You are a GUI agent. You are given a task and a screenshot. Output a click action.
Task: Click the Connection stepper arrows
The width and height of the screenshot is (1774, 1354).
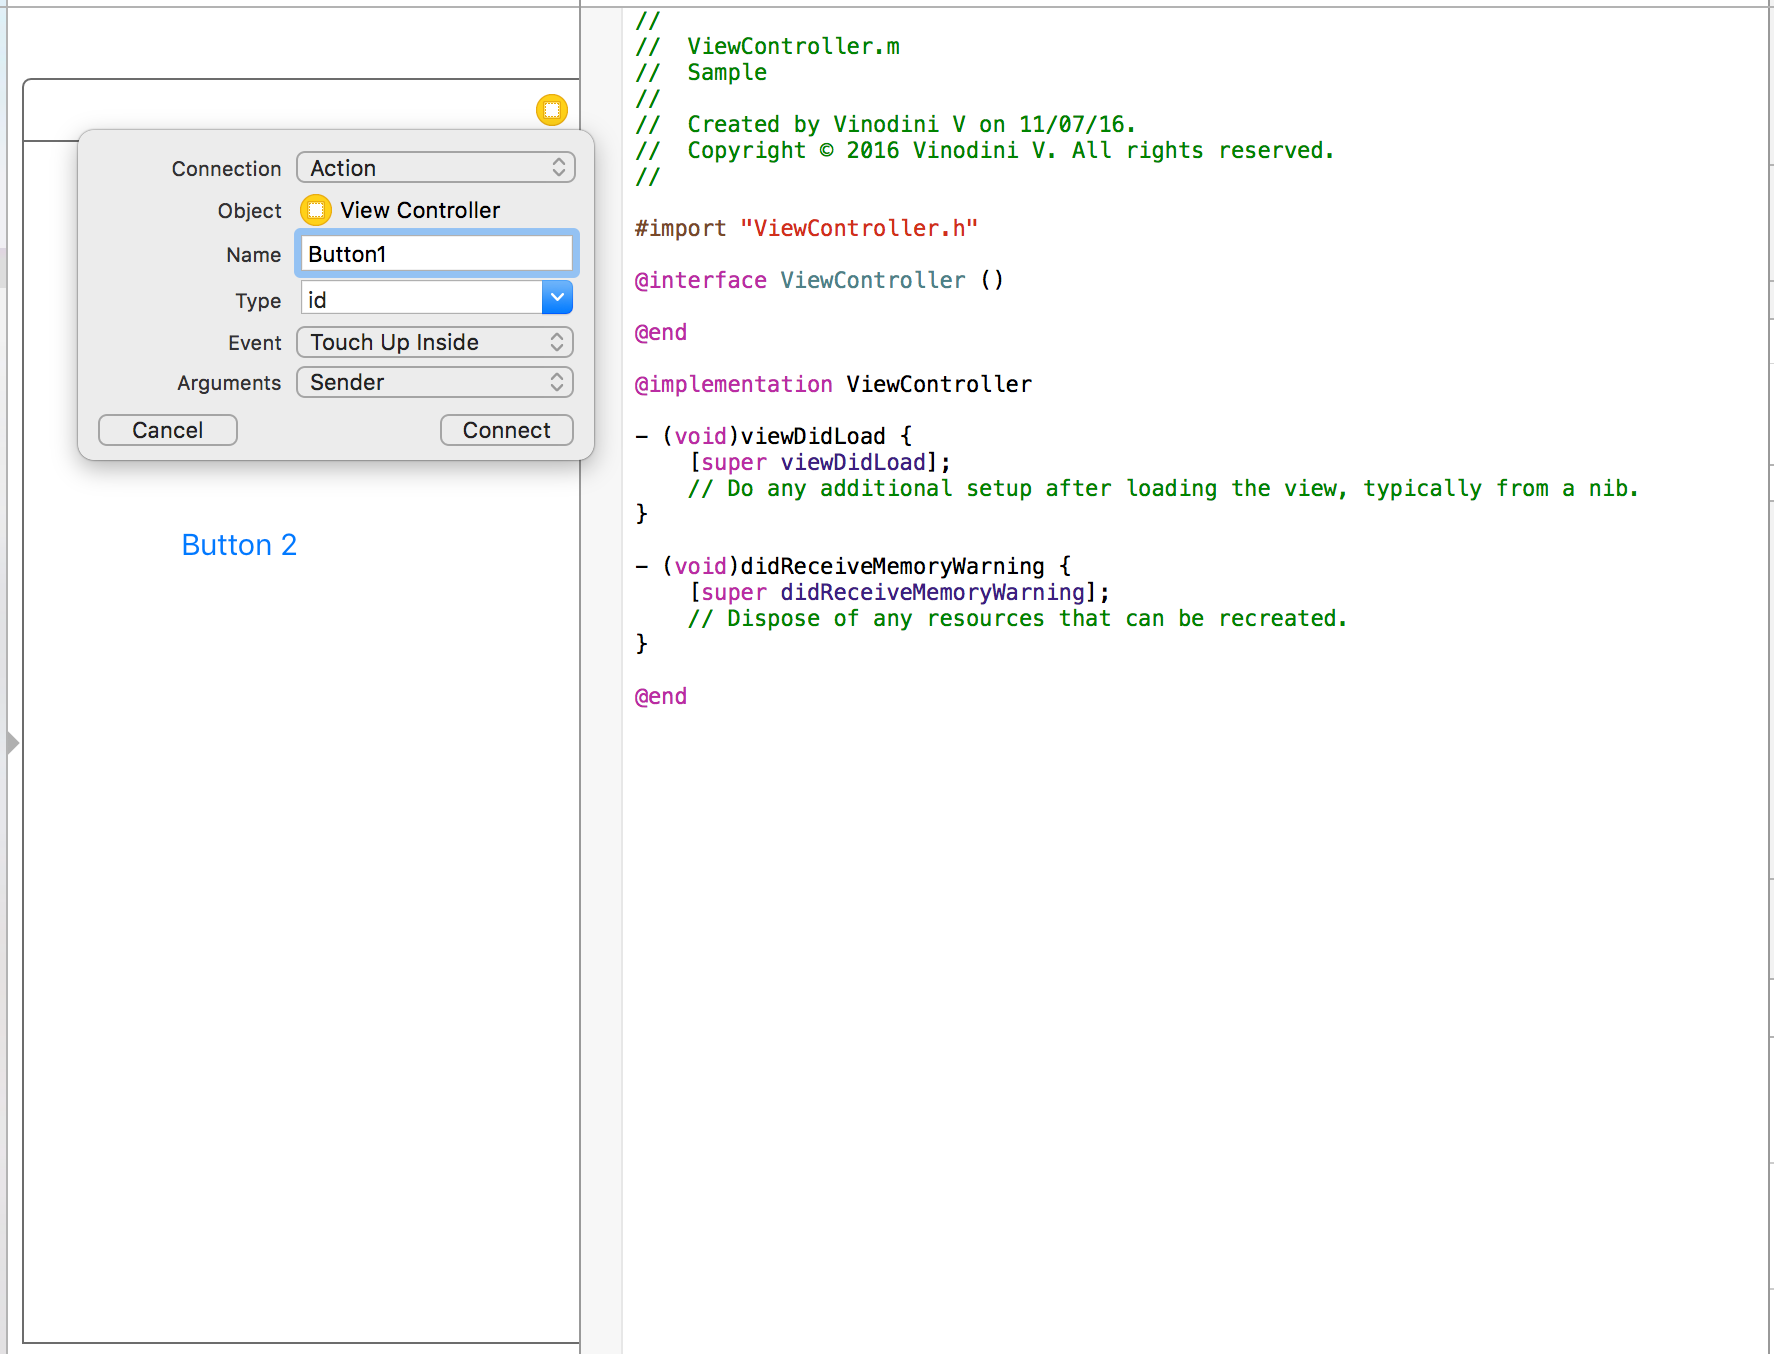(x=559, y=167)
